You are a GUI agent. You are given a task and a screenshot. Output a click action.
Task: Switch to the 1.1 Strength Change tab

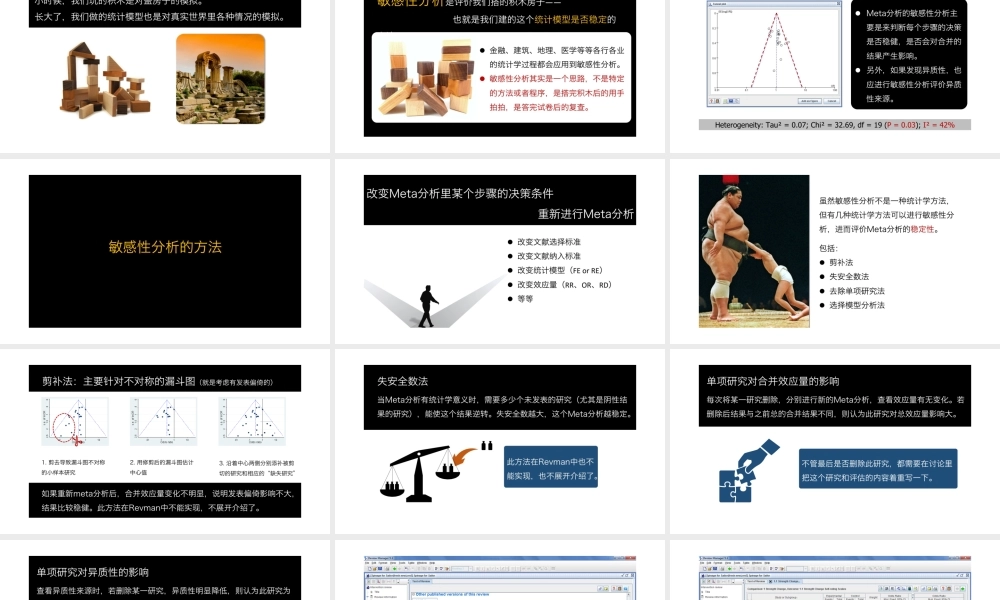(x=786, y=581)
